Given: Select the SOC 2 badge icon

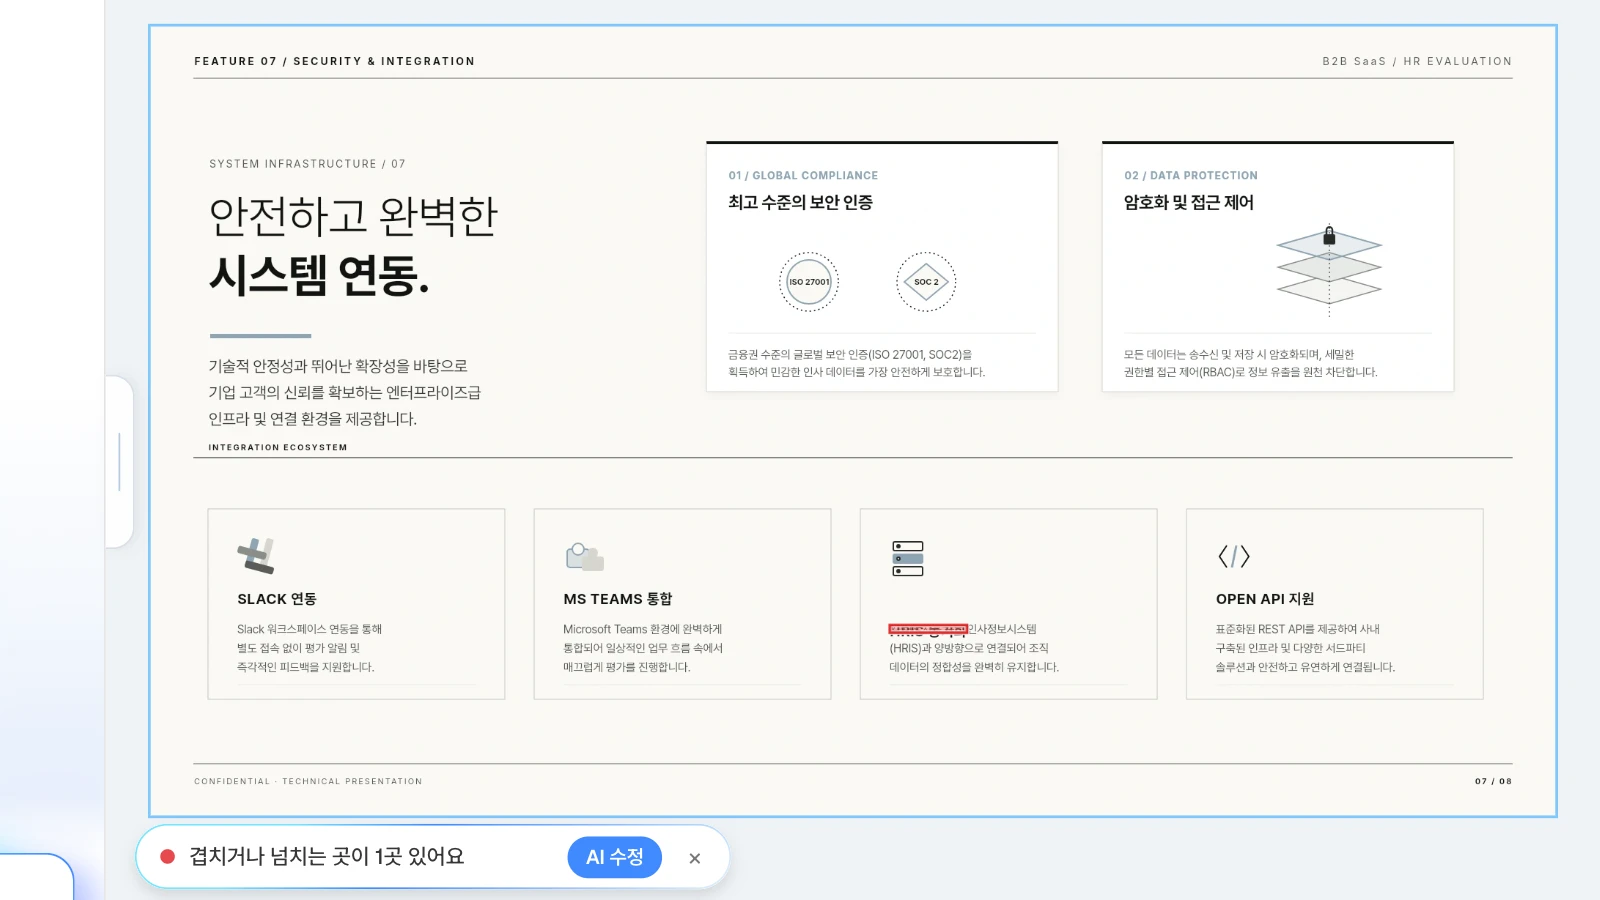Looking at the screenshot, I should [926, 282].
